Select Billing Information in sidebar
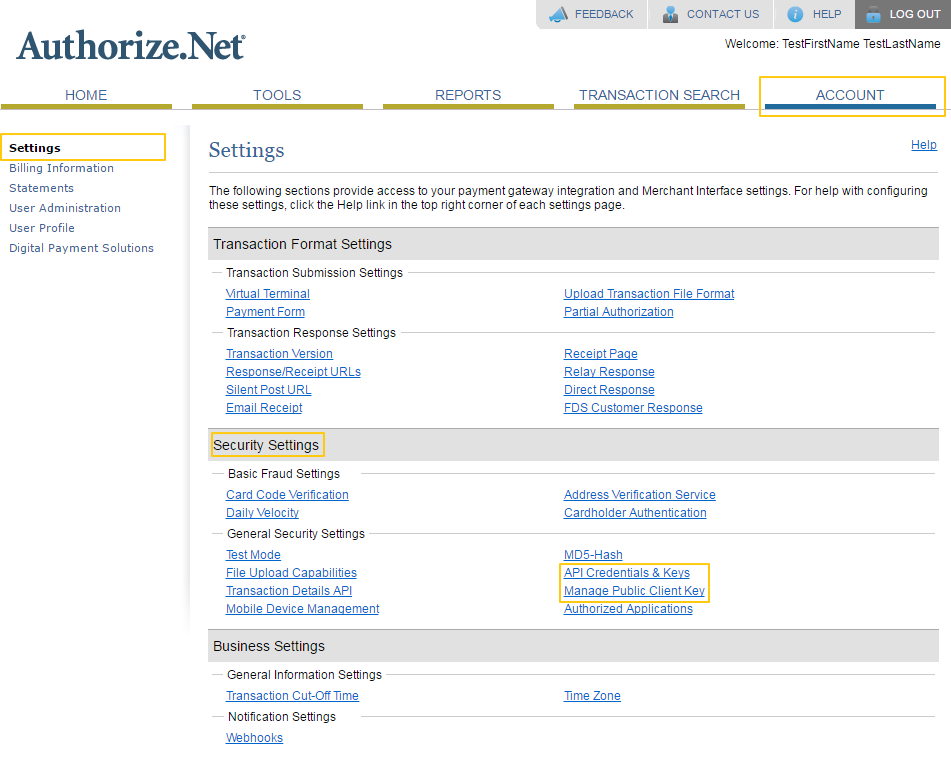Screen dimensions: 951x769 pyautogui.click(x=61, y=168)
